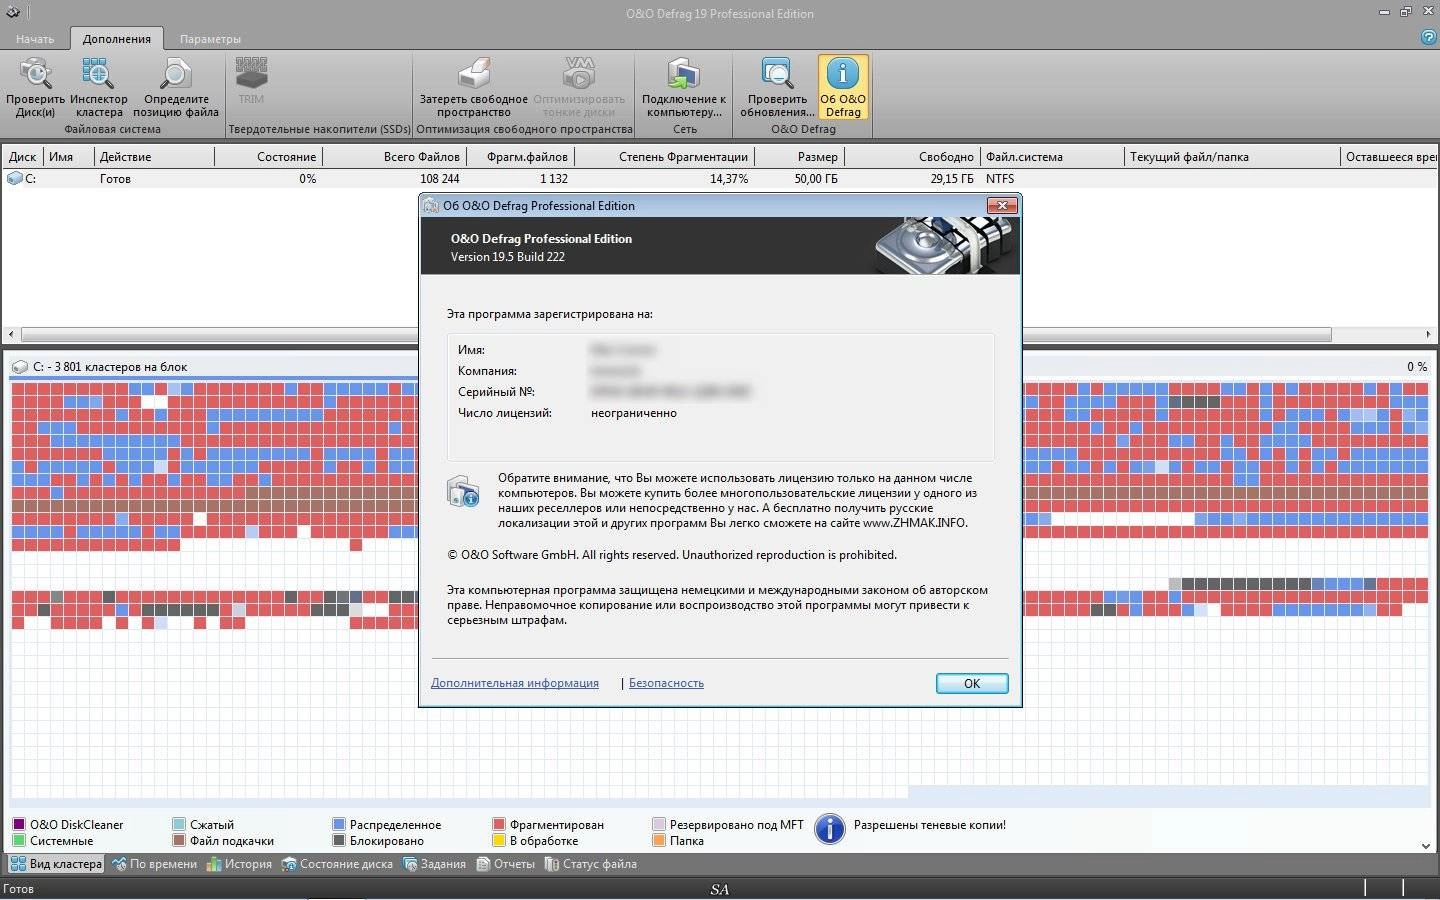Open the Отчеты bottom tab
Viewport: 1440px width, 900px height.
pos(505,864)
